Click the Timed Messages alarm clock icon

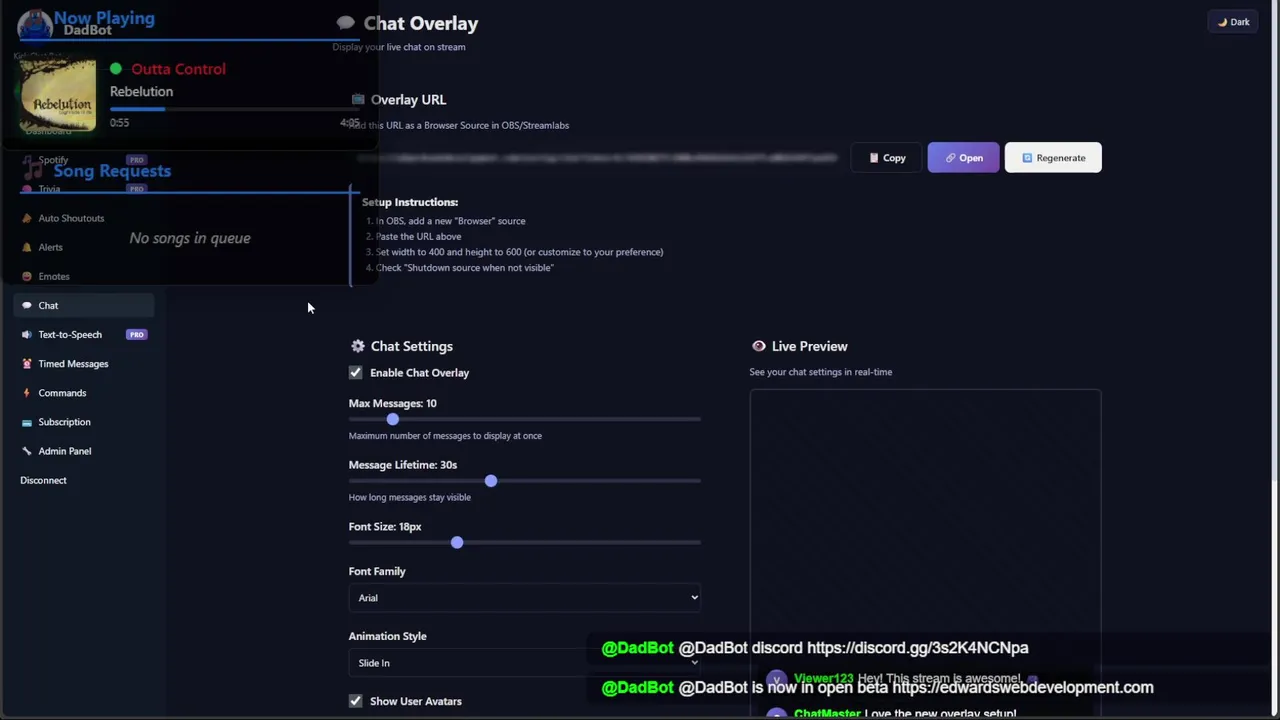(x=27, y=364)
